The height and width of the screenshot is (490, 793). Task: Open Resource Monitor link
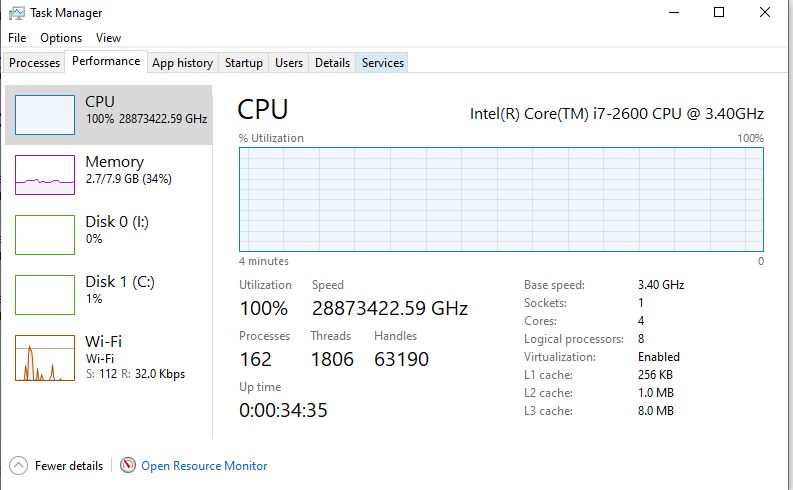tap(204, 466)
